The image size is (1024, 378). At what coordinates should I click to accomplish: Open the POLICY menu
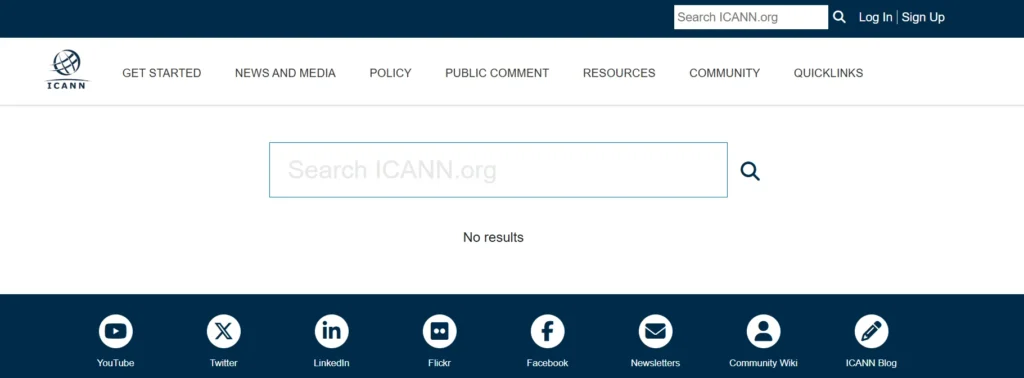click(x=391, y=73)
